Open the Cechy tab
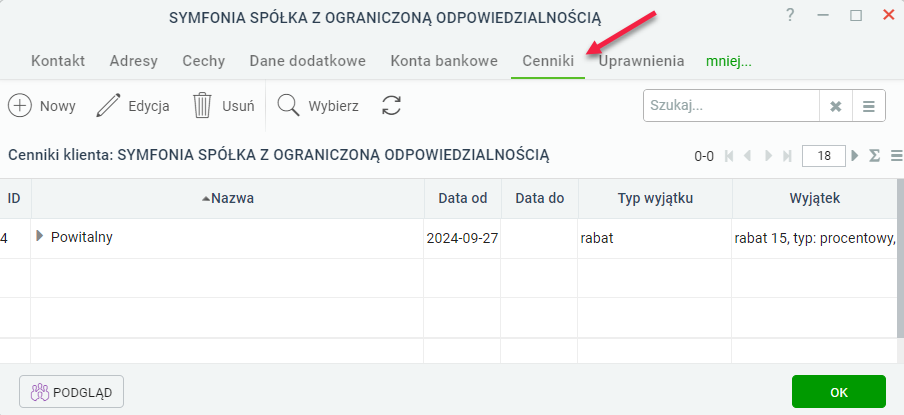The image size is (904, 415). pyautogui.click(x=204, y=61)
